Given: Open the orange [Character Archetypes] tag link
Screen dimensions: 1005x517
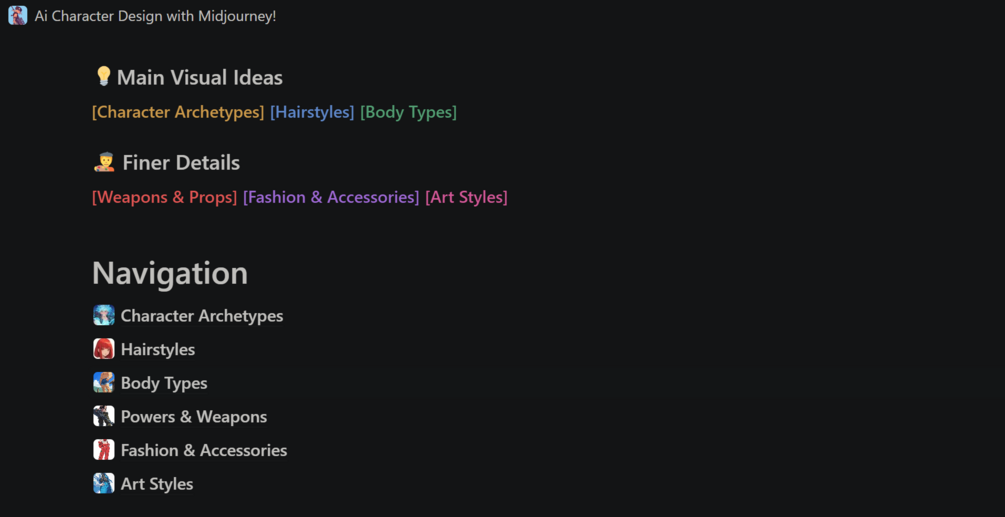Looking at the screenshot, I should (178, 112).
